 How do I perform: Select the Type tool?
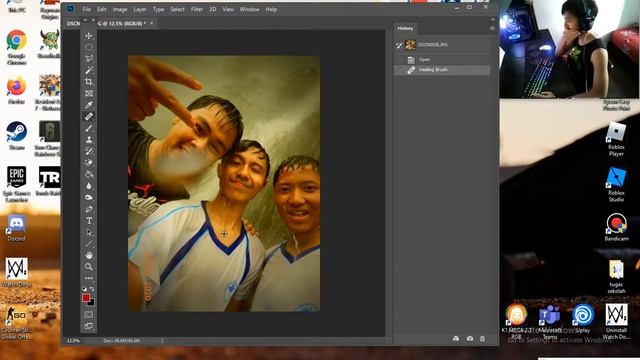tap(89, 220)
